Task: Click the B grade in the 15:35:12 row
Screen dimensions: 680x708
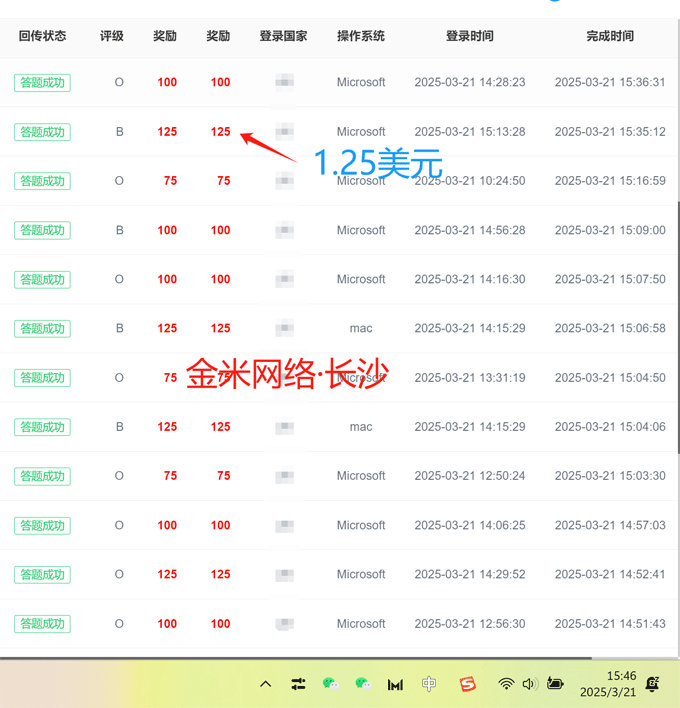Action: coord(120,132)
